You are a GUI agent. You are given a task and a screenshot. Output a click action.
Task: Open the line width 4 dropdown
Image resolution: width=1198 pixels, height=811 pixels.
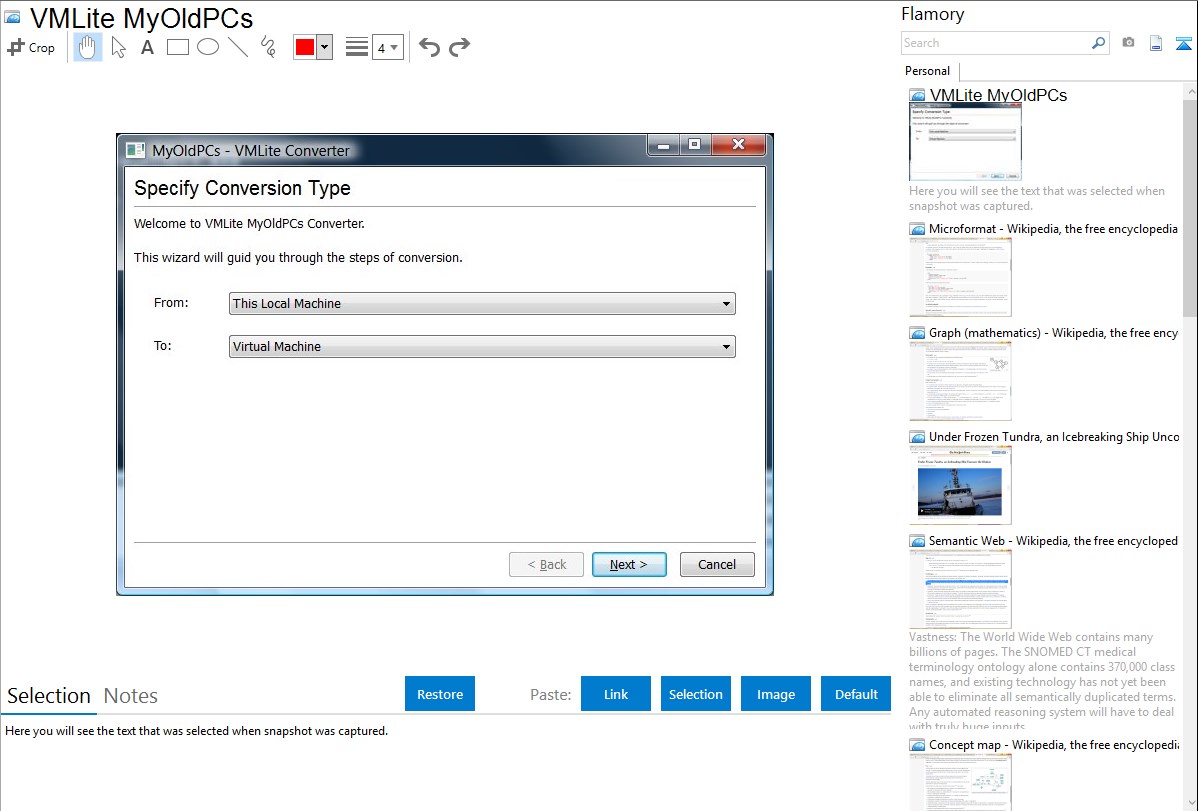(388, 47)
